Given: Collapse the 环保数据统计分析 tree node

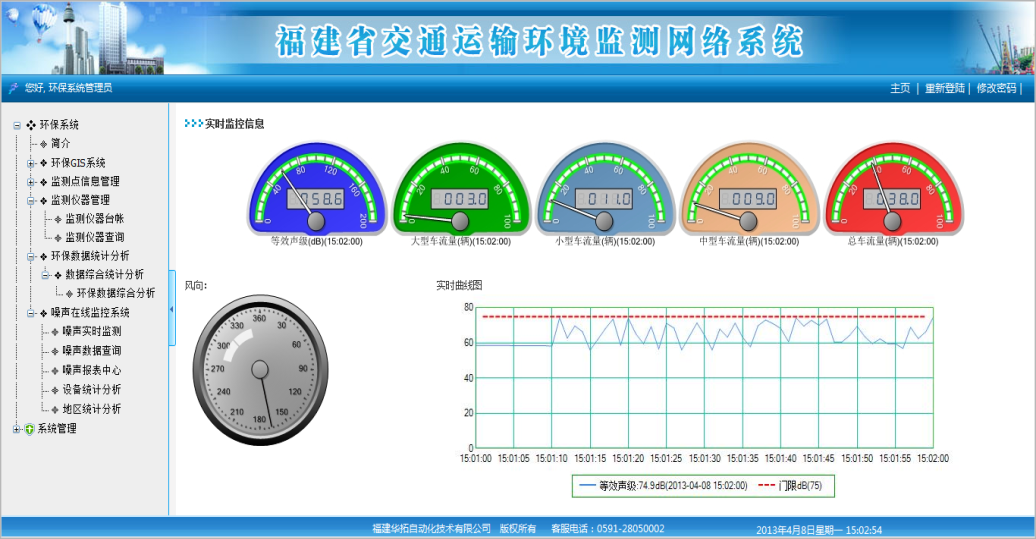Looking at the screenshot, I should click(x=30, y=256).
